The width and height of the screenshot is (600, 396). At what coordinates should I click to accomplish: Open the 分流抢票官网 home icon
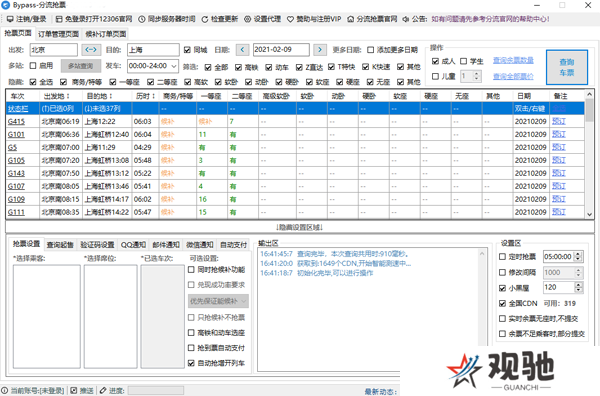[x=351, y=19]
